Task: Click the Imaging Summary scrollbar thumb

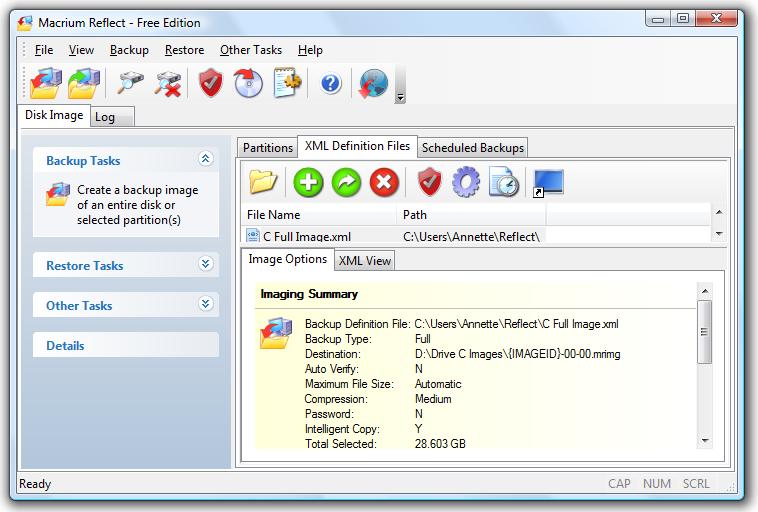Action: (x=705, y=332)
